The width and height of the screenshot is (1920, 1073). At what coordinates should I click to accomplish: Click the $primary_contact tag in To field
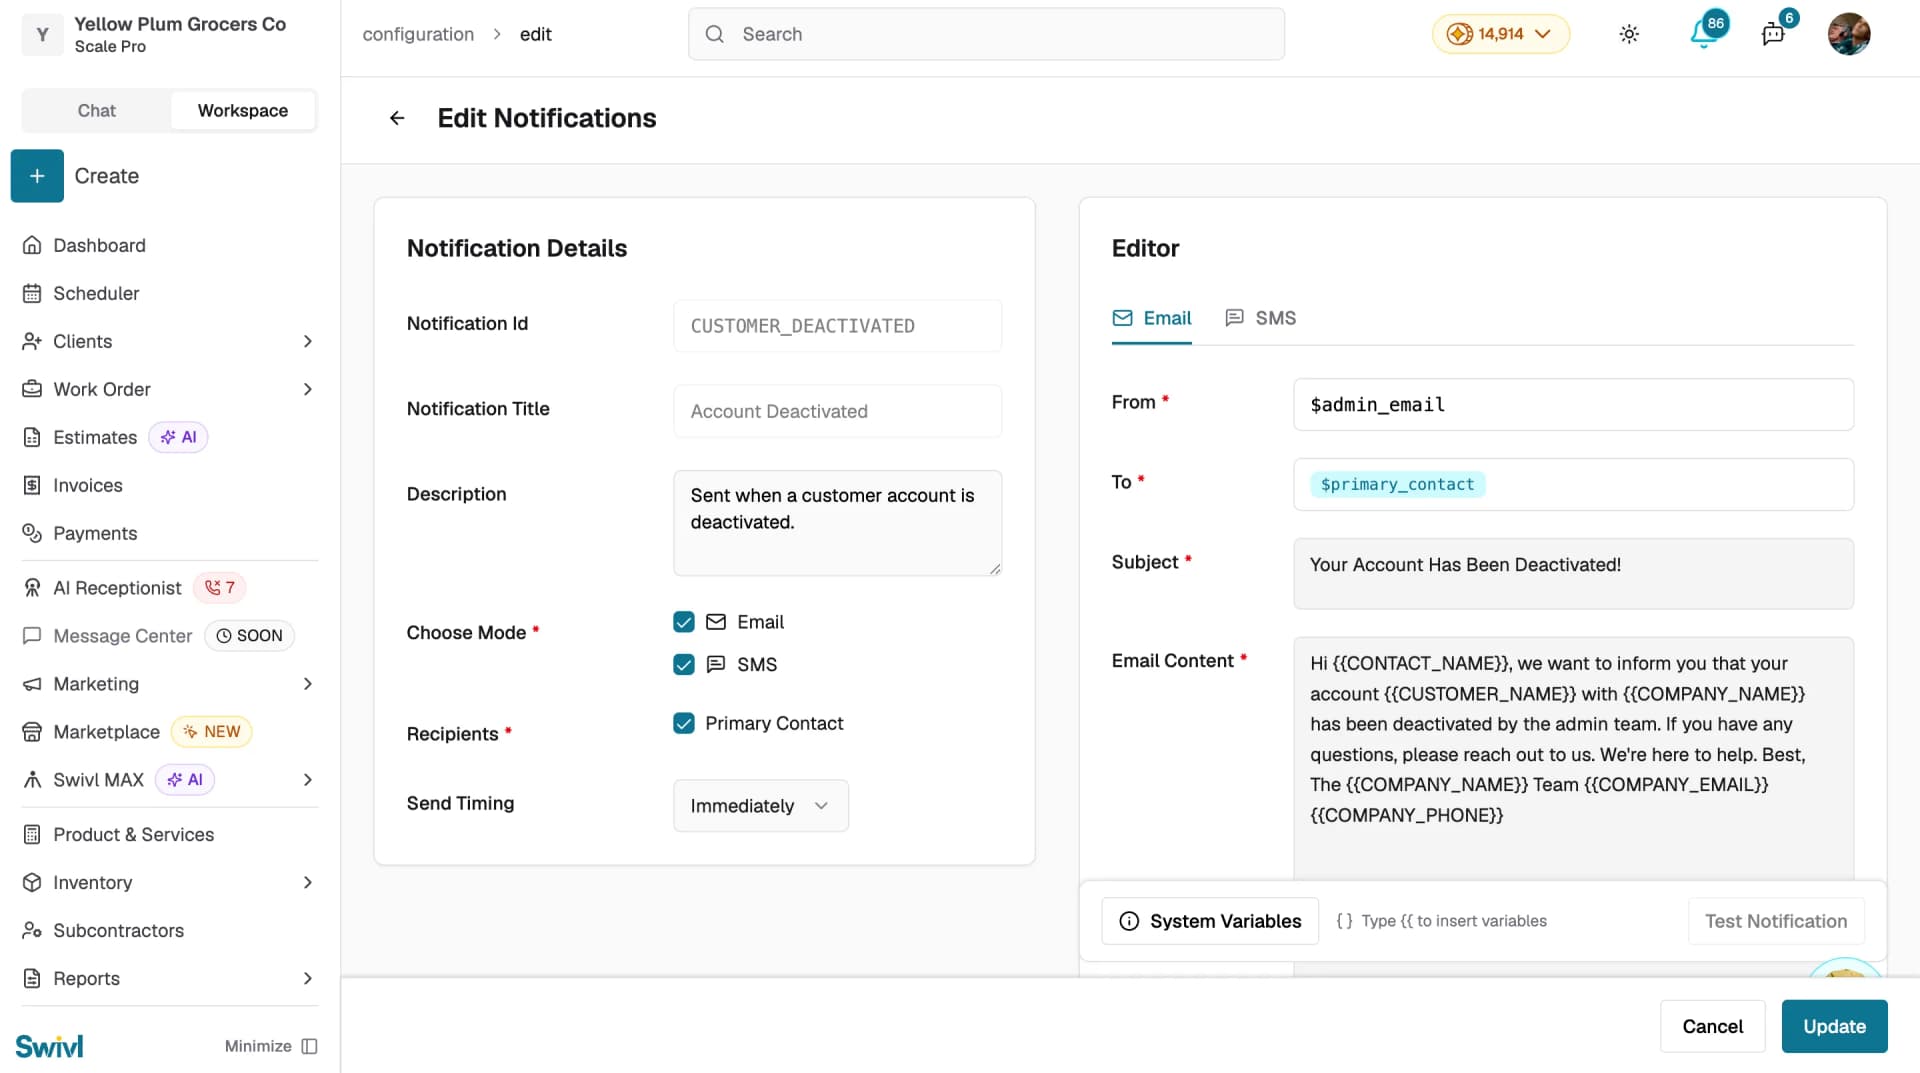(x=1397, y=484)
